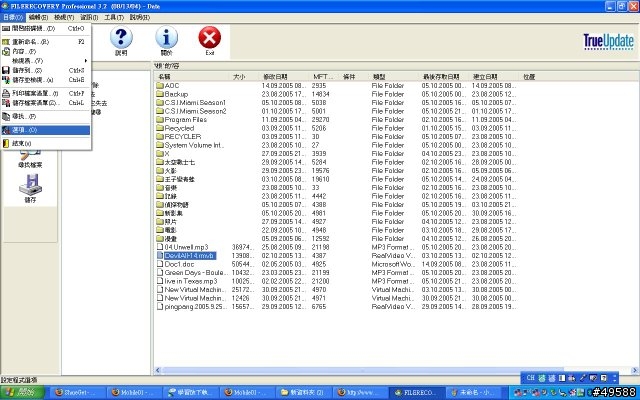Open the 檢視(V) menu
Viewport: 640px width, 400px height.
point(64,17)
